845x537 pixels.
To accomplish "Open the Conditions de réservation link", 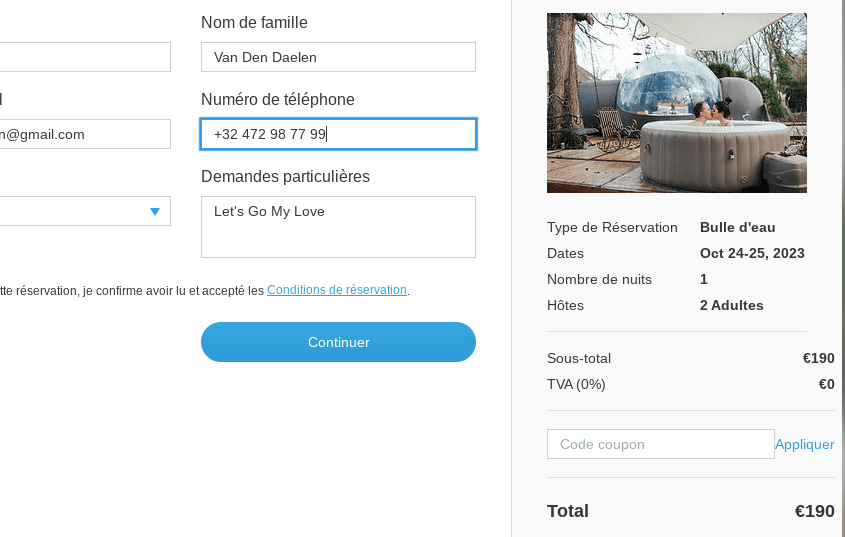I will [x=337, y=290].
